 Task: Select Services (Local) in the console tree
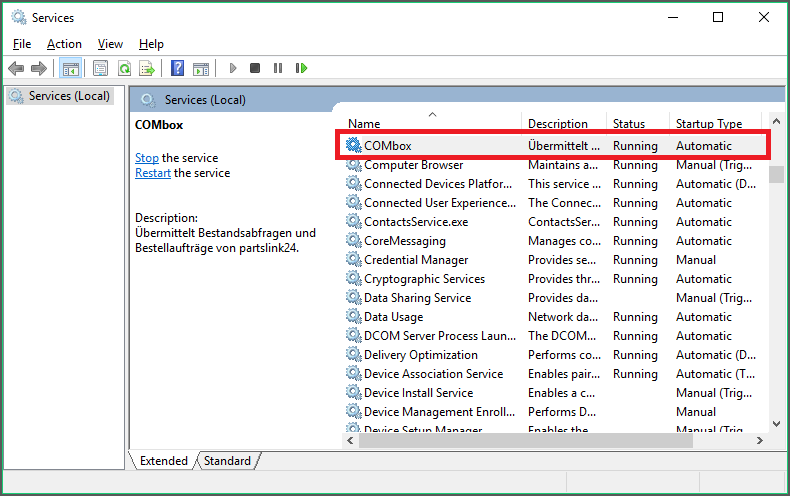68,96
